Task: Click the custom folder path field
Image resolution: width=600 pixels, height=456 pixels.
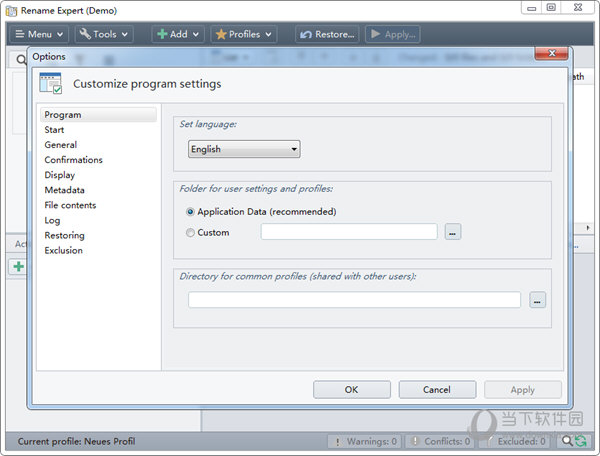Action: [x=349, y=232]
